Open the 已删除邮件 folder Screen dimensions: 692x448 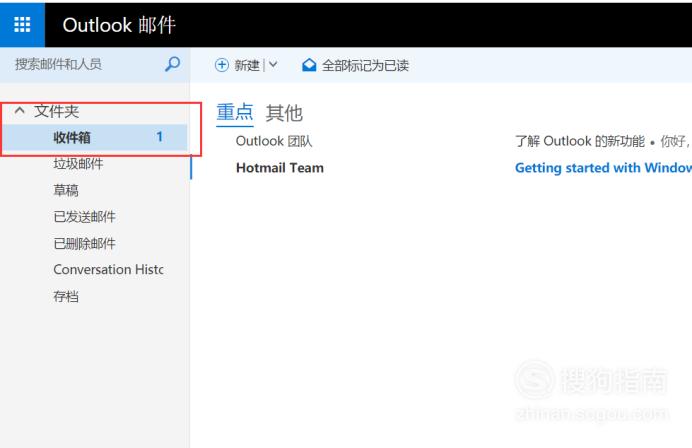click(84, 243)
